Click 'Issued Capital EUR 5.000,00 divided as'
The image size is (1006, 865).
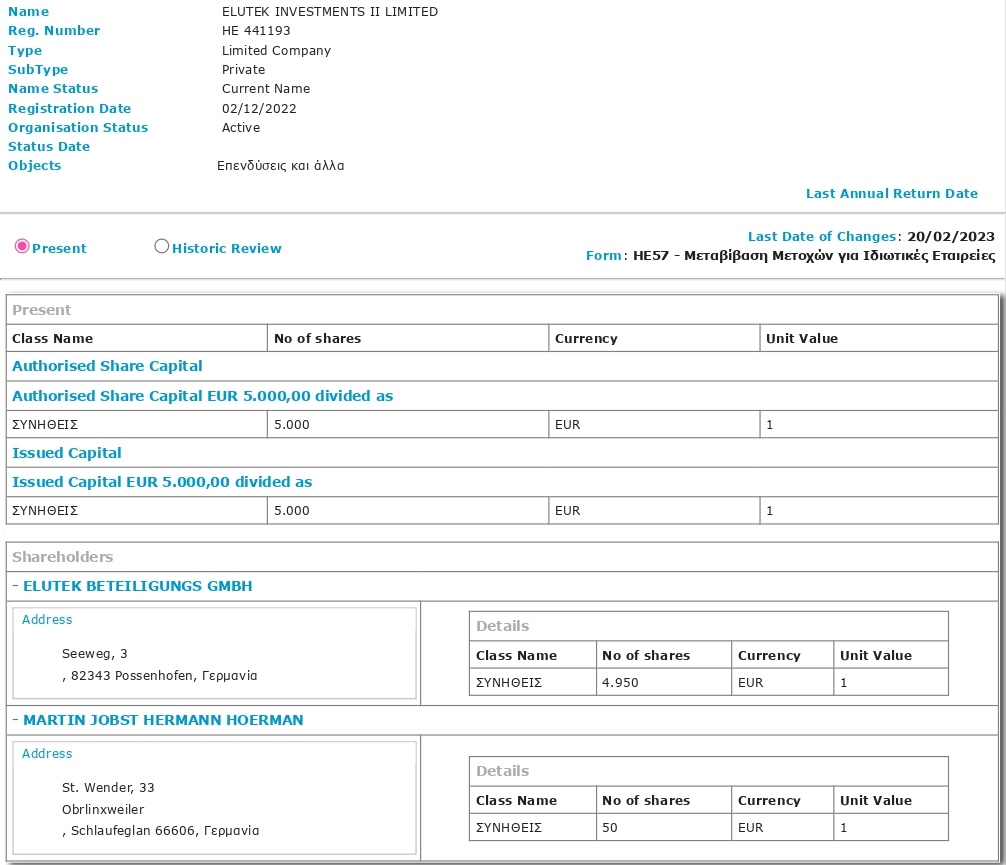162,482
